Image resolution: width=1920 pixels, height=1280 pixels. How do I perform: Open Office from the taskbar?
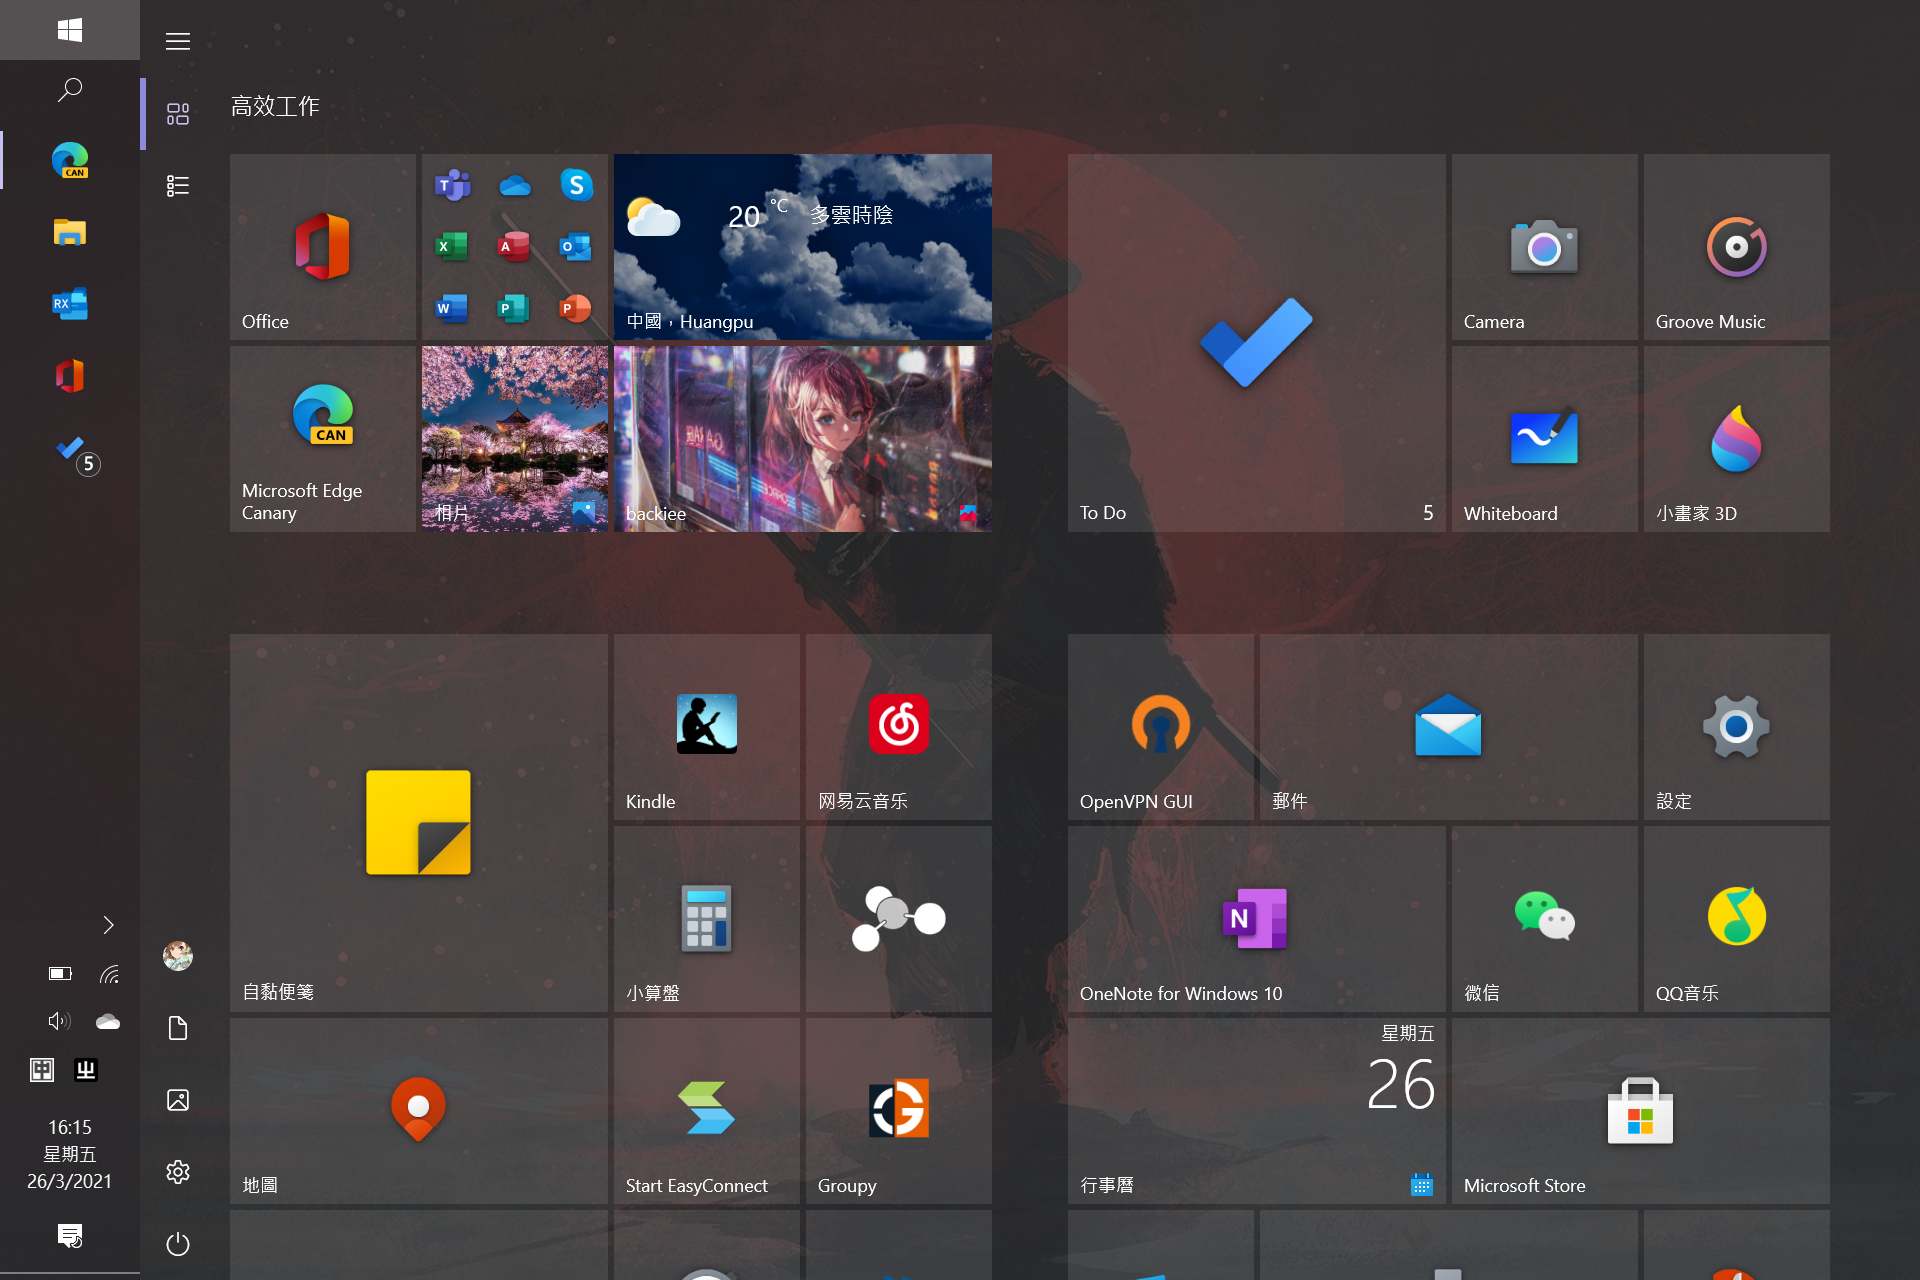[x=70, y=376]
